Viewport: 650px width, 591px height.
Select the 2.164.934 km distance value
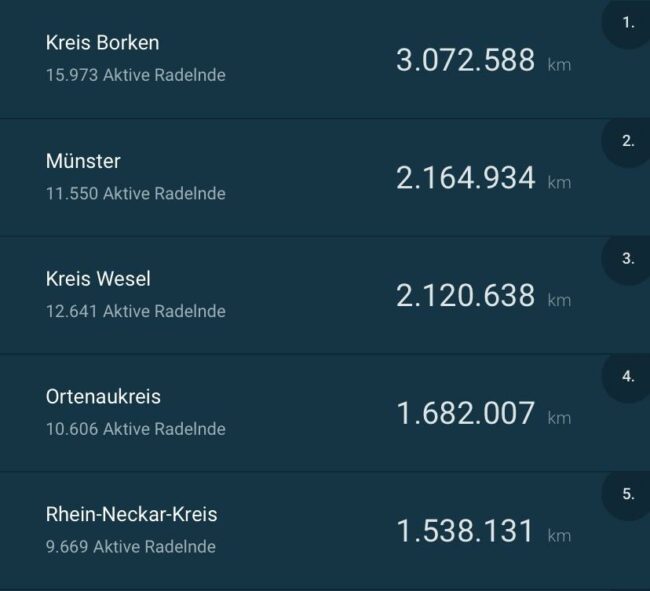[x=466, y=179]
